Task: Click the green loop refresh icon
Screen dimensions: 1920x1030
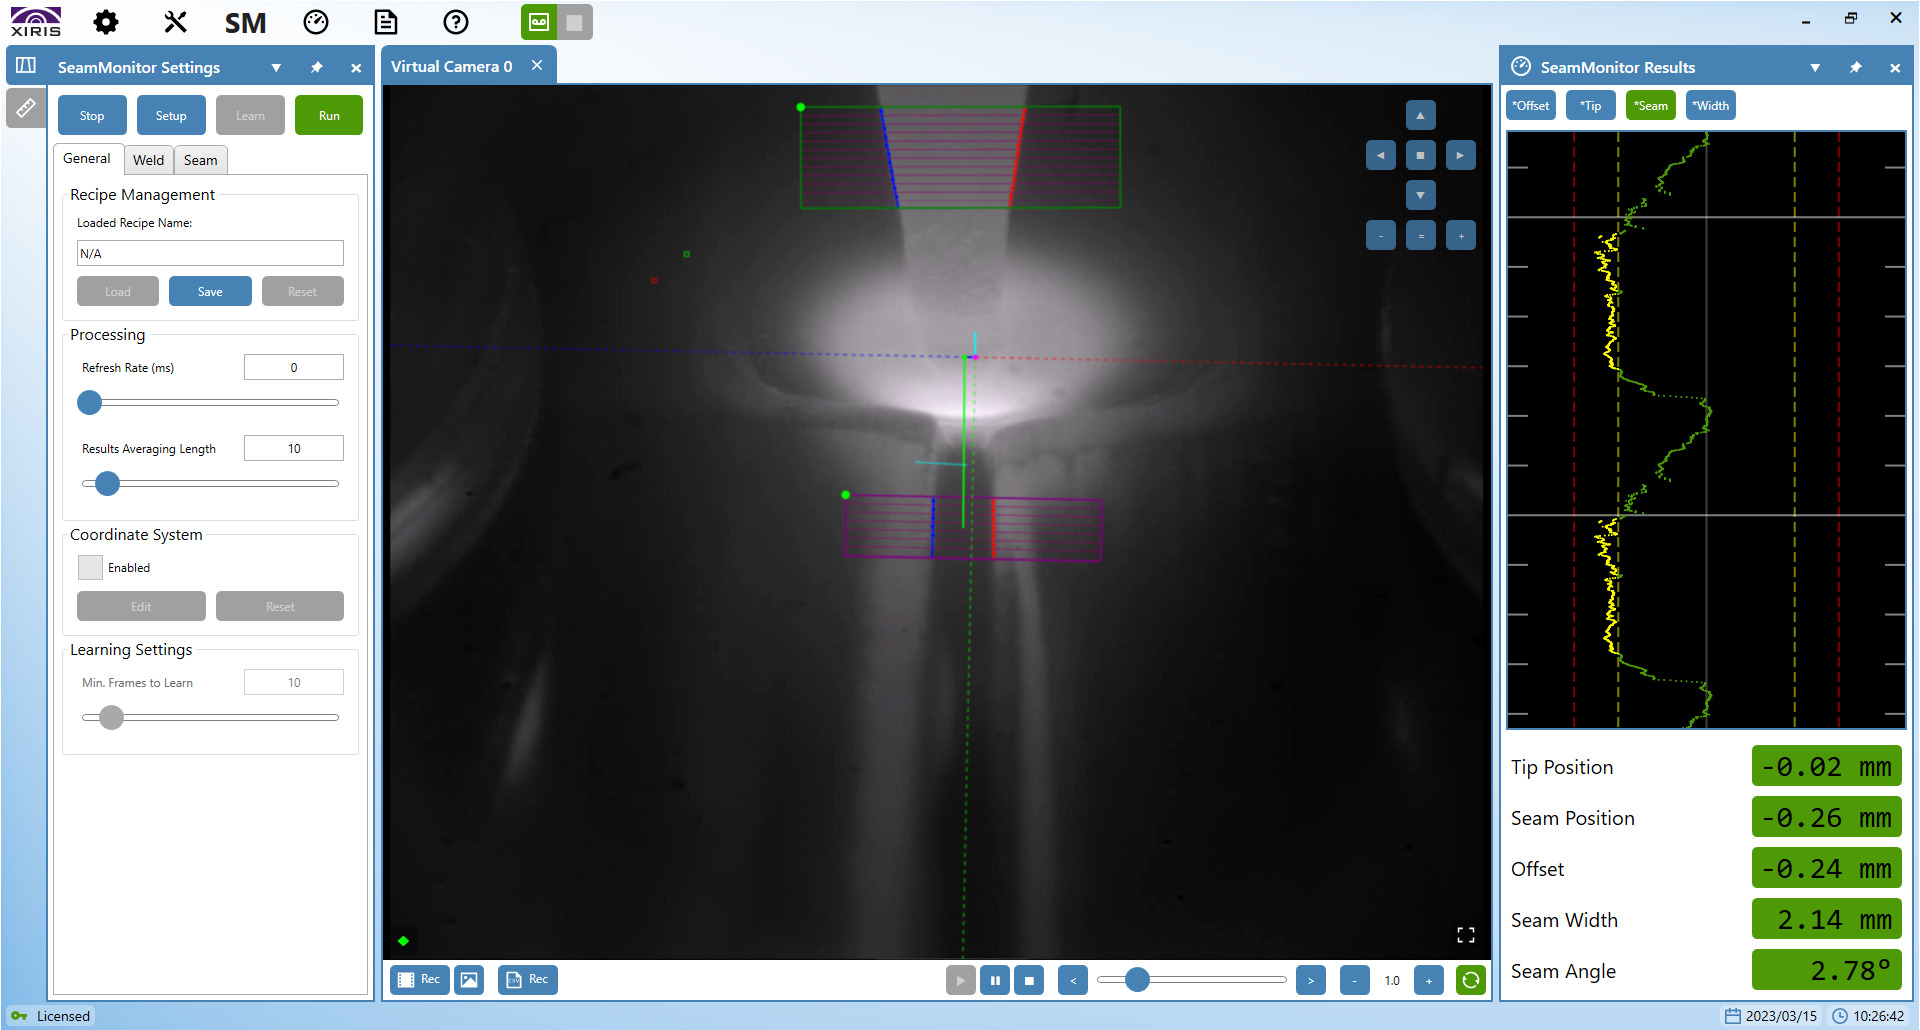Action: 1470,980
